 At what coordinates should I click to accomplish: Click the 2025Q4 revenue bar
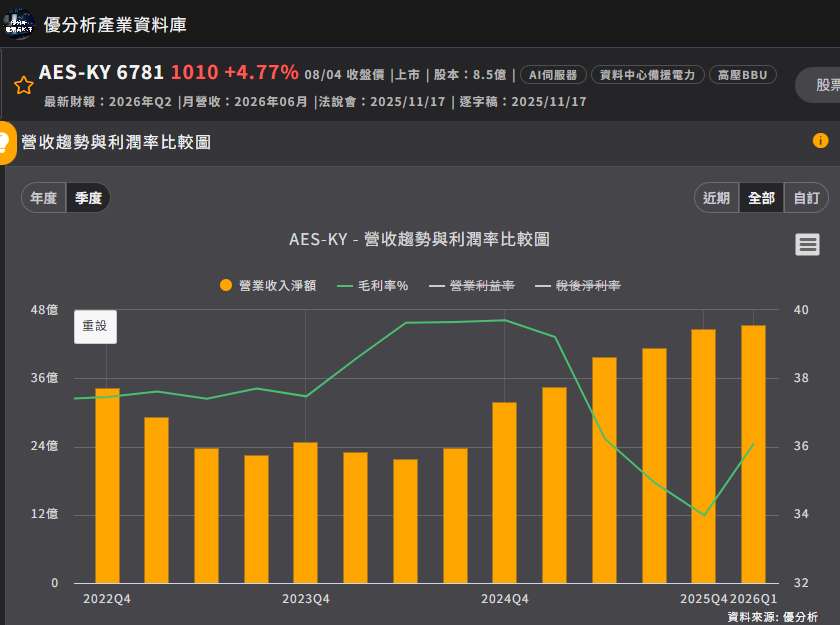click(703, 456)
